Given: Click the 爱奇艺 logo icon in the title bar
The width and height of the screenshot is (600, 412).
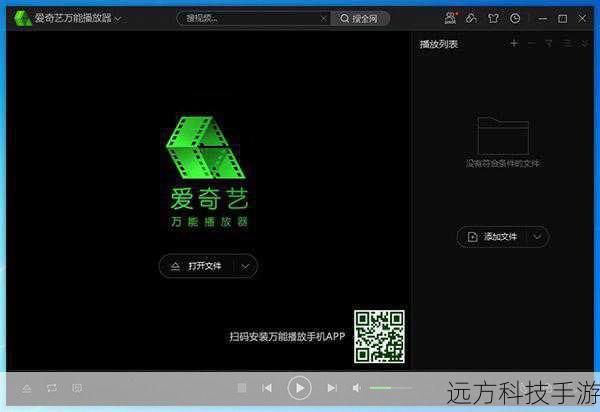Looking at the screenshot, I should (x=22, y=18).
